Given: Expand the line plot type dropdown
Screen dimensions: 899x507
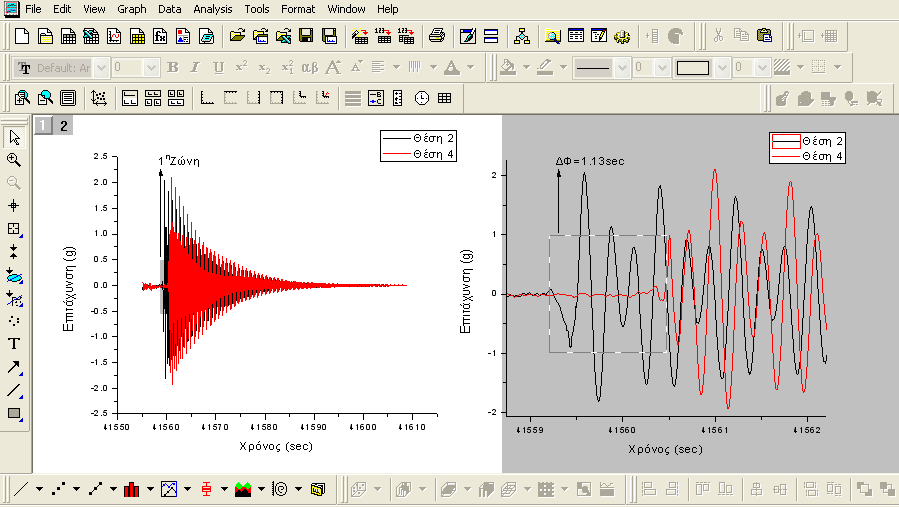Looking at the screenshot, I should tap(40, 489).
